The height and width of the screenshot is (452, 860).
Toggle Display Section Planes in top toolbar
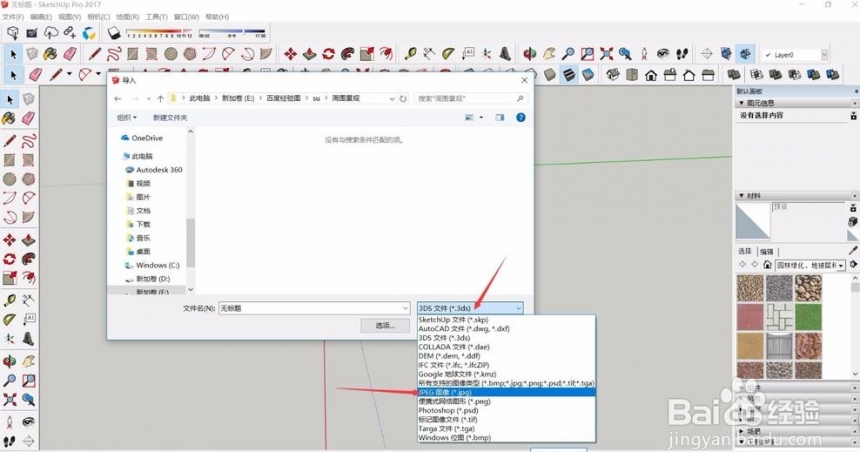tap(726, 54)
